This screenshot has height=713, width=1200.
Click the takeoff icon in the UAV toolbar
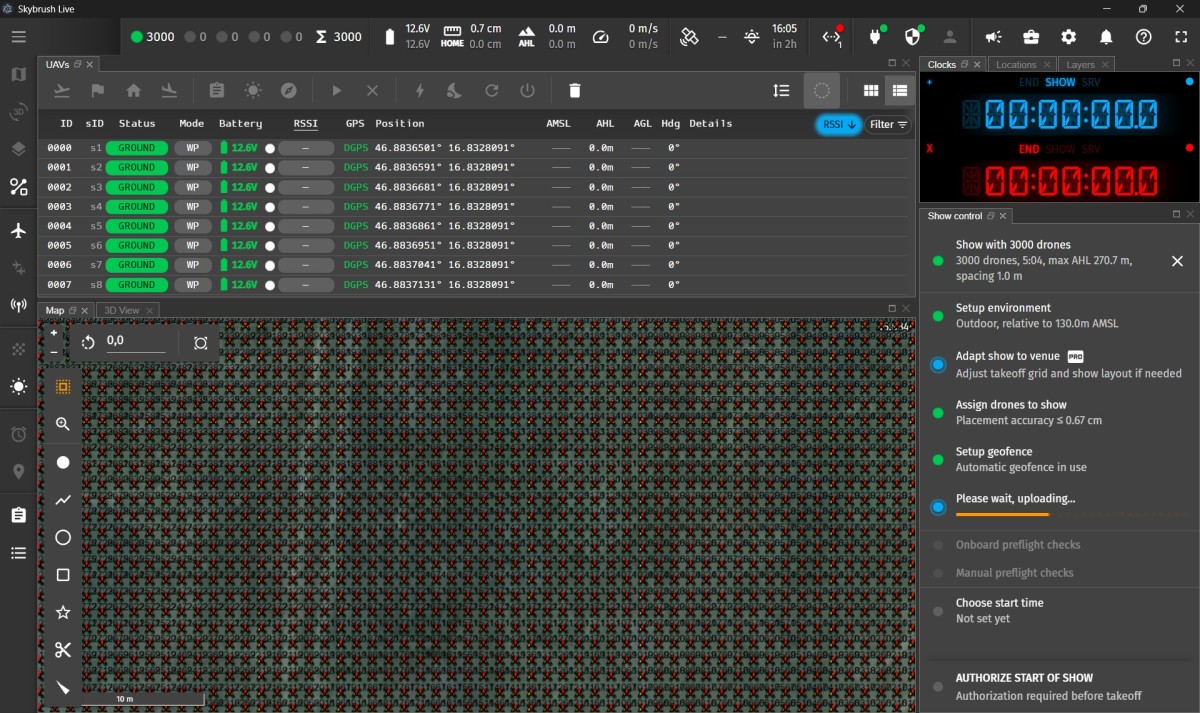click(x=61, y=90)
